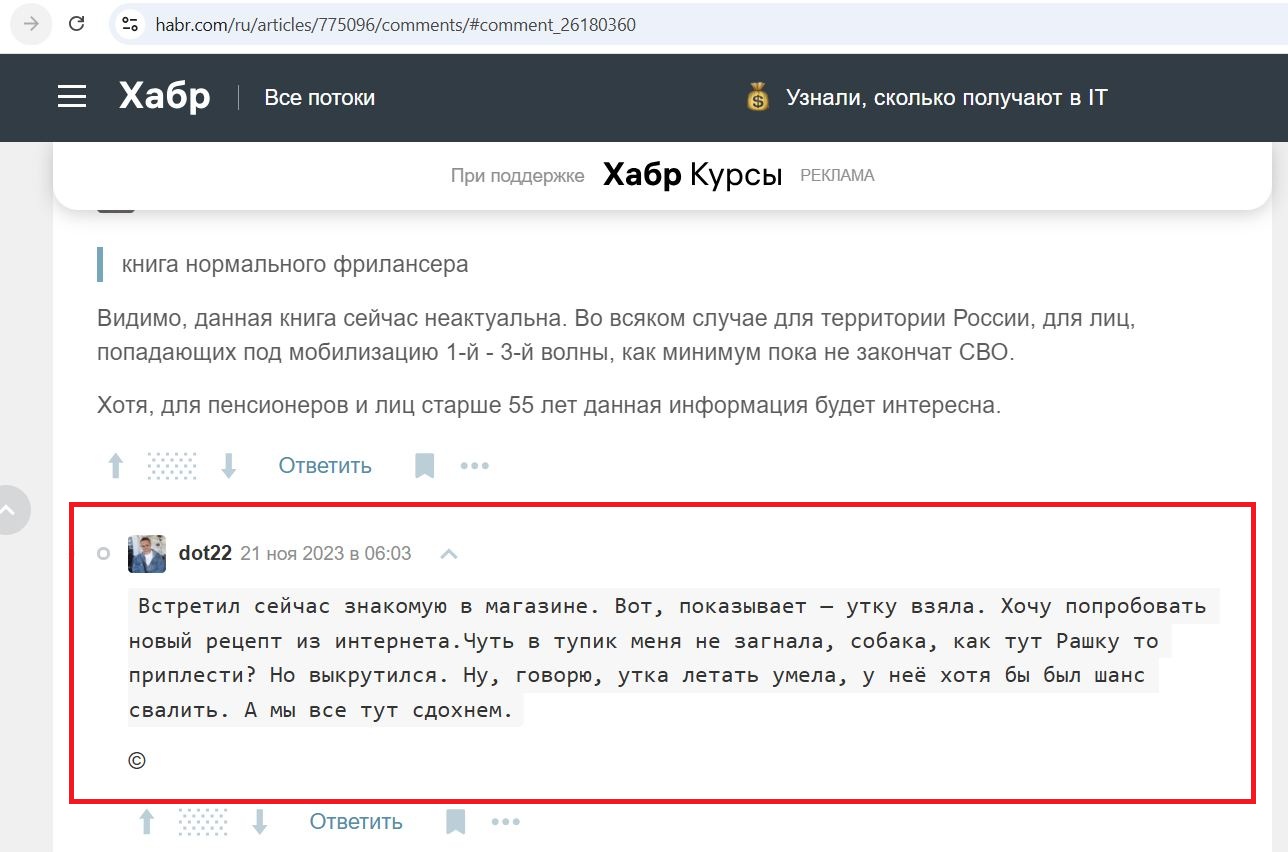Downvote the first comment
1288x852 pixels.
[229, 465]
